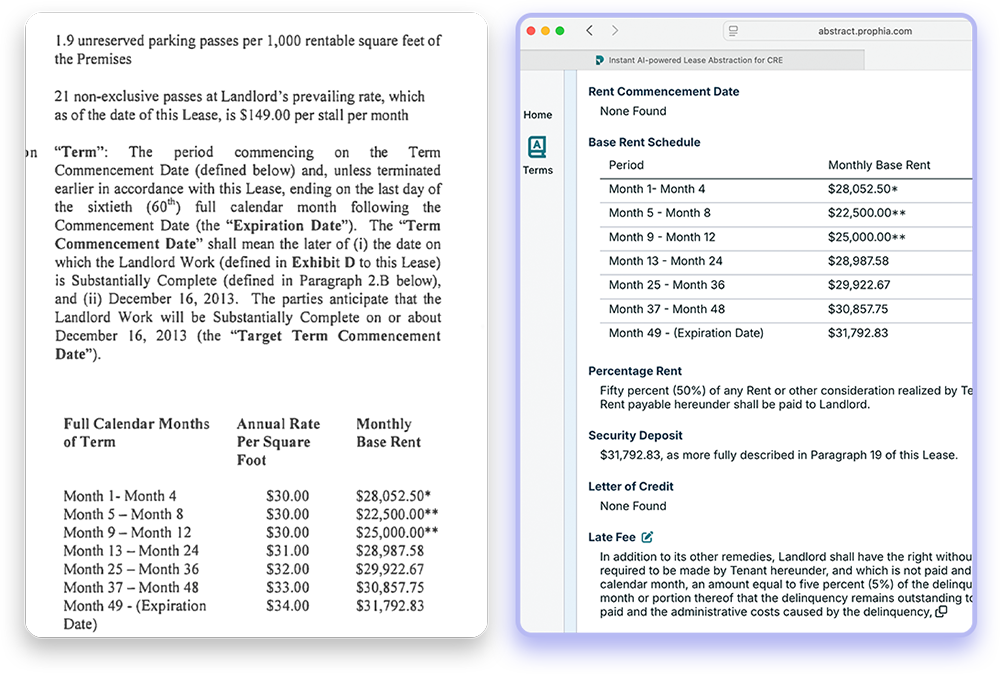Screen dimensions: 1000x674
Task: Click the copy icon after late fee text
Action: (x=941, y=612)
